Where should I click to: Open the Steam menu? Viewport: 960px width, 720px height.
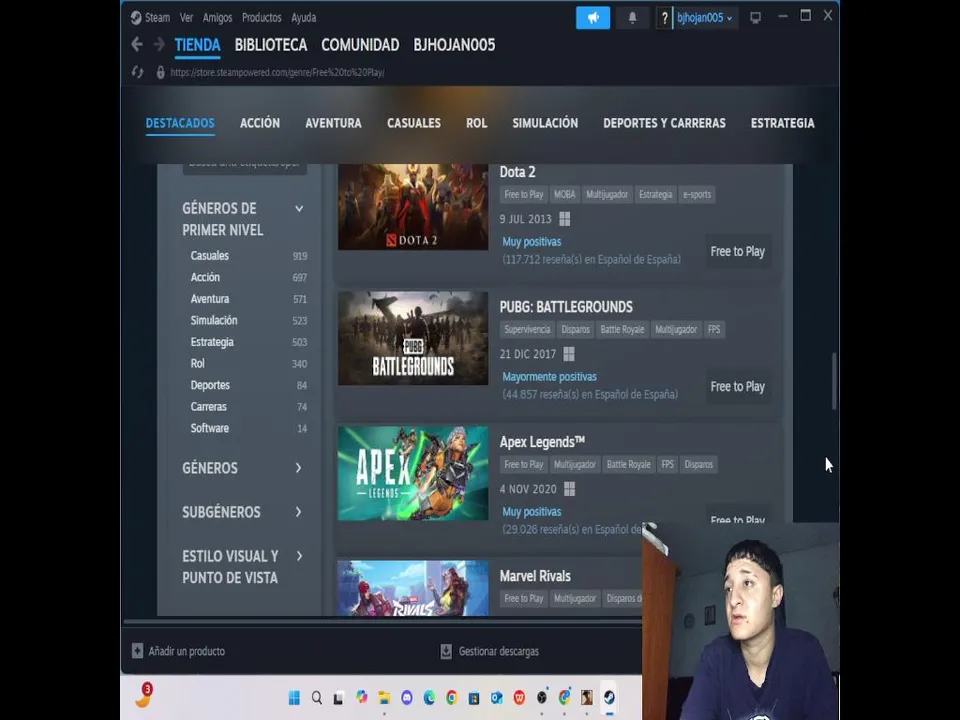(157, 18)
